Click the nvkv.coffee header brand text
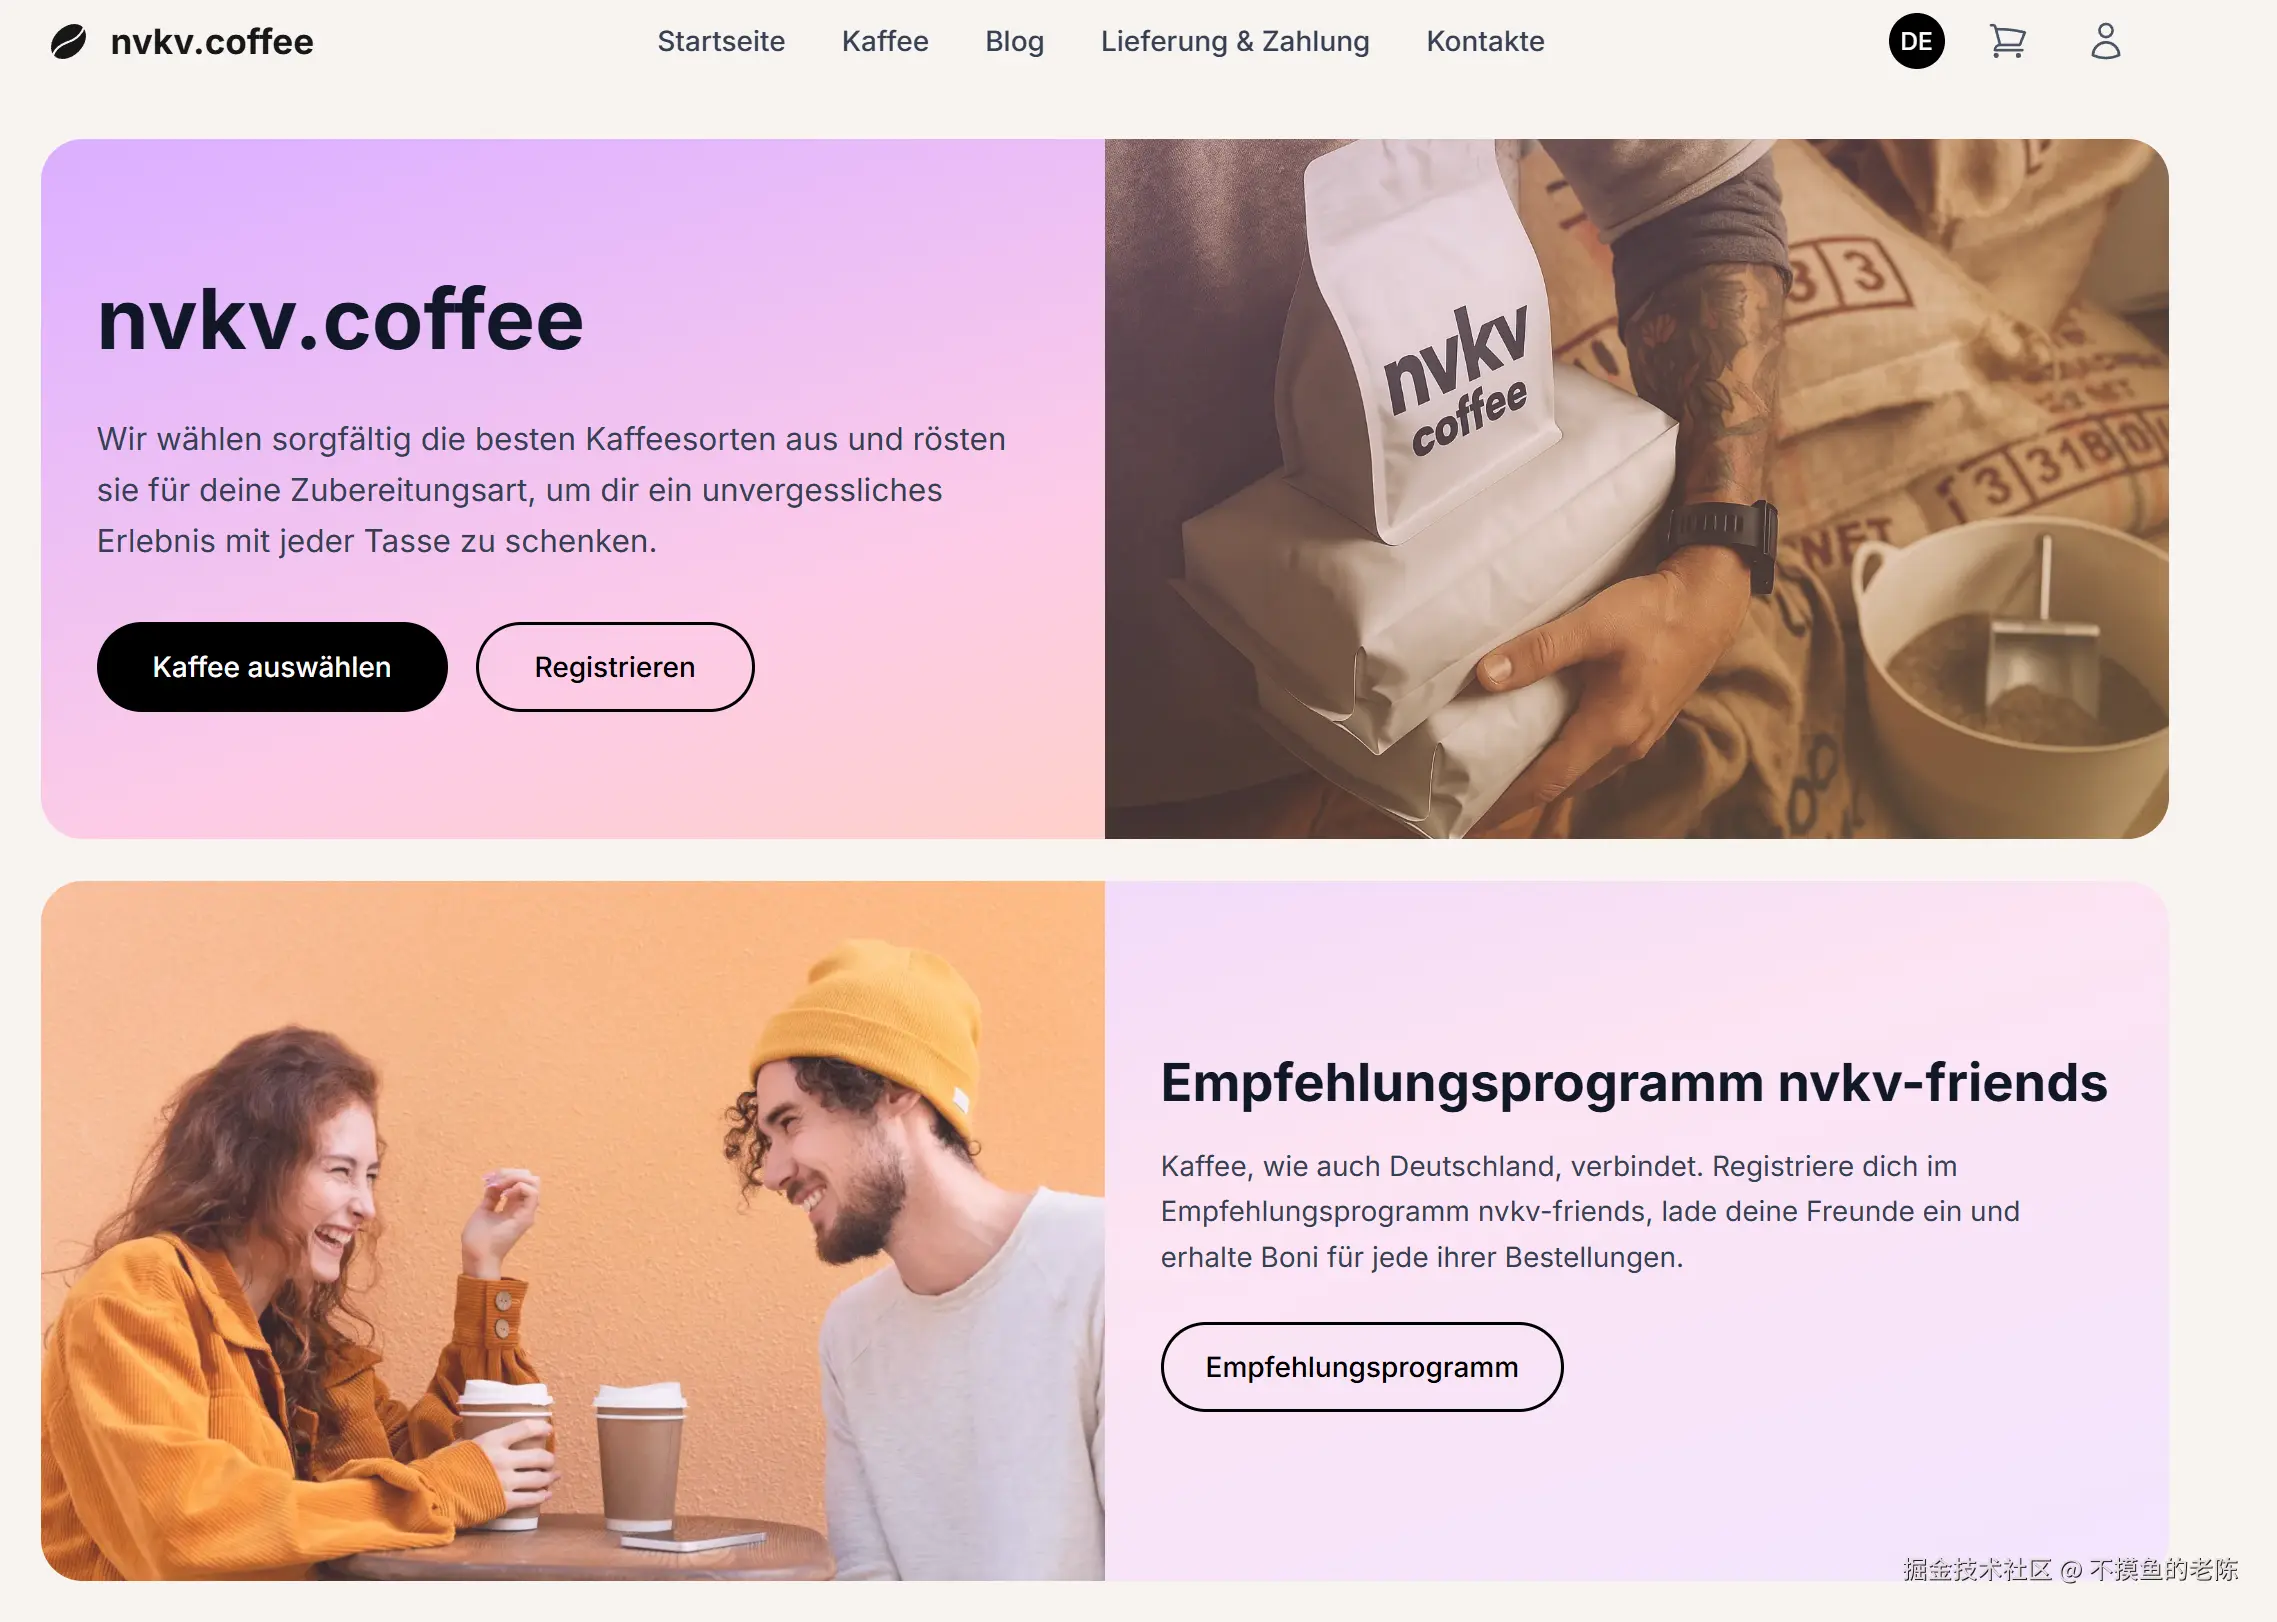This screenshot has width=2277, height=1622. (x=212, y=42)
